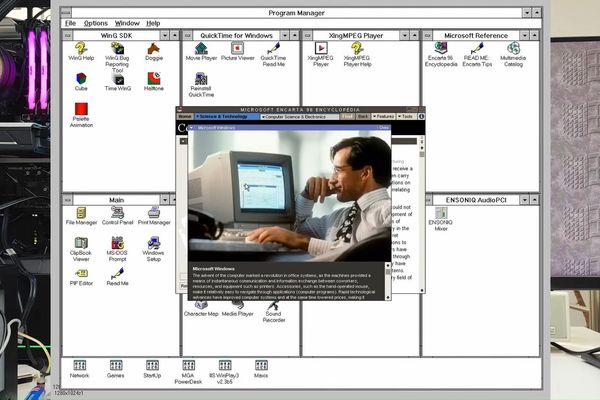600x400 pixels.
Task: Open XingMPEG Player window control menu
Action: (308, 36)
